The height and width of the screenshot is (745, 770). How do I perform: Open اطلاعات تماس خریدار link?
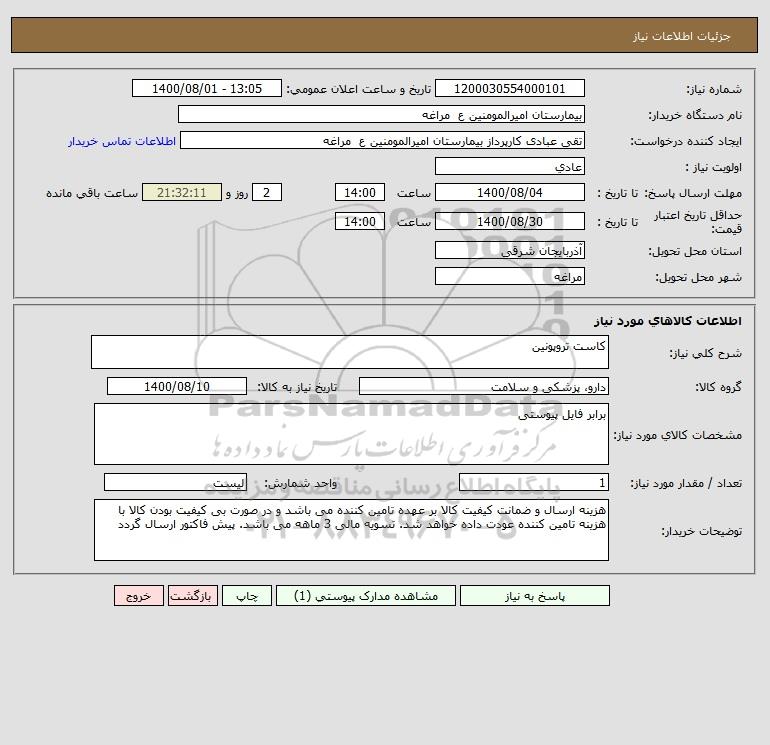[122, 141]
